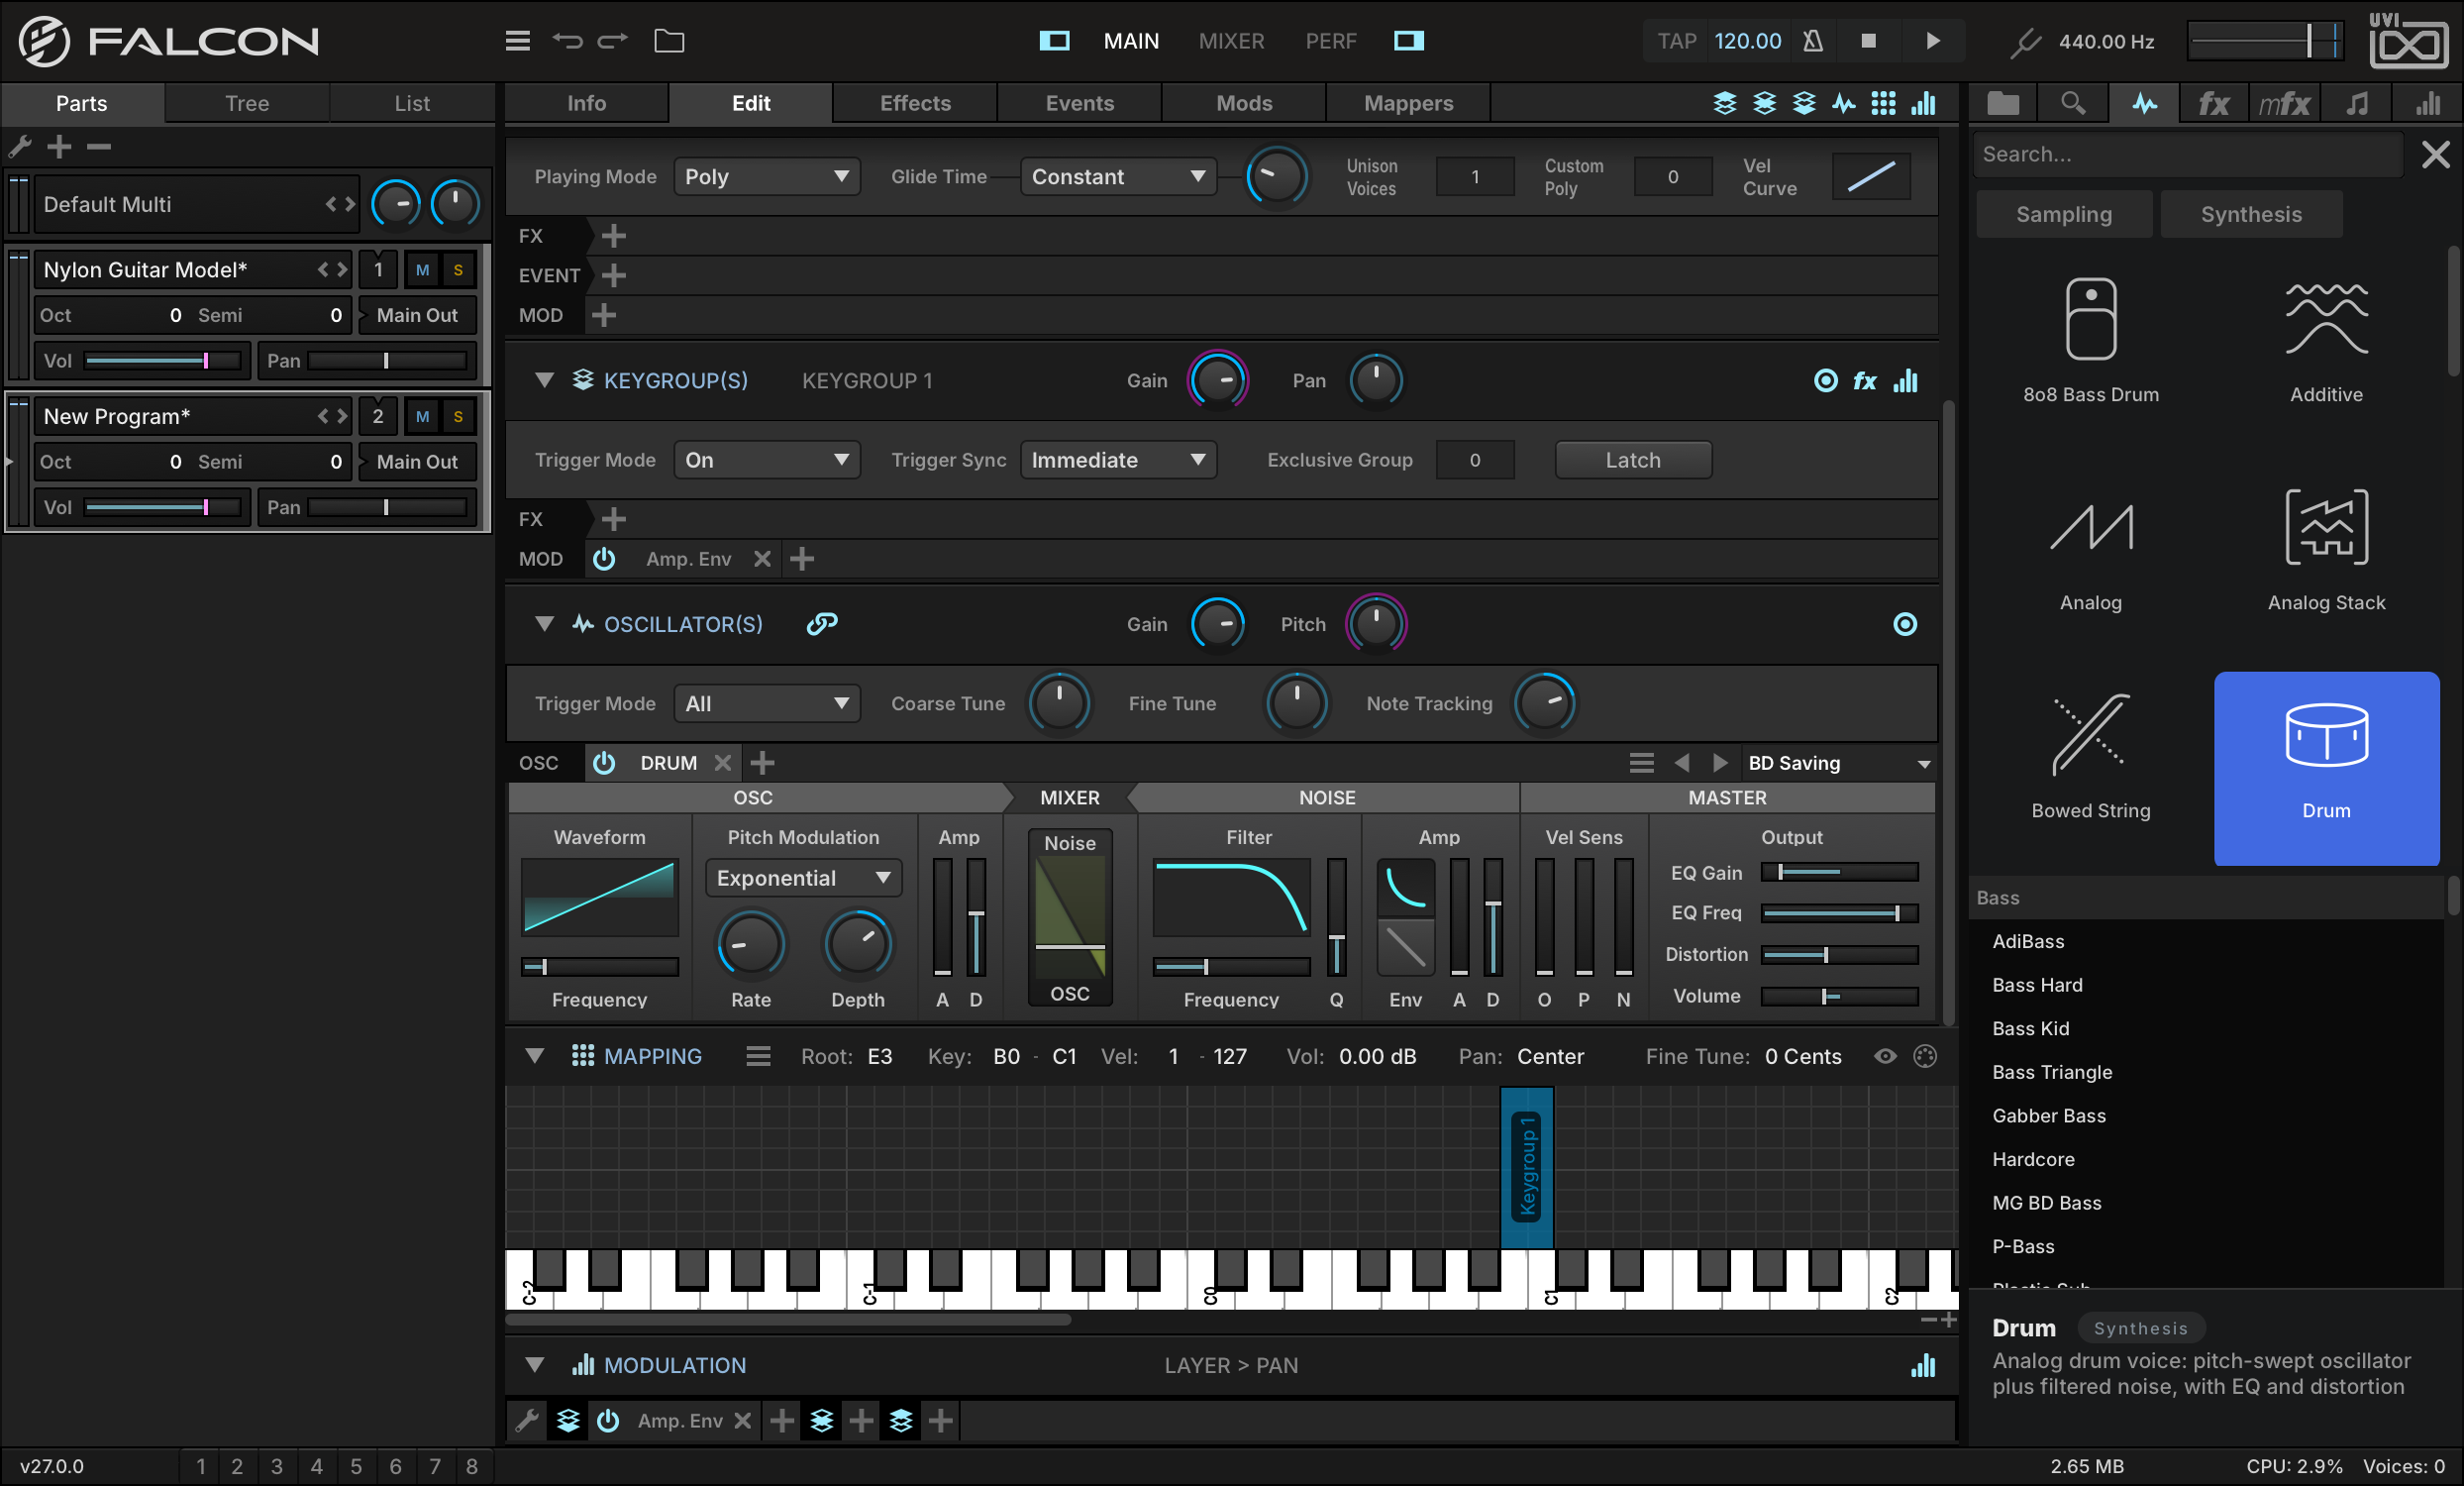2464x1486 pixels.
Task: Toggle the metronome icon
Action: 1812,41
